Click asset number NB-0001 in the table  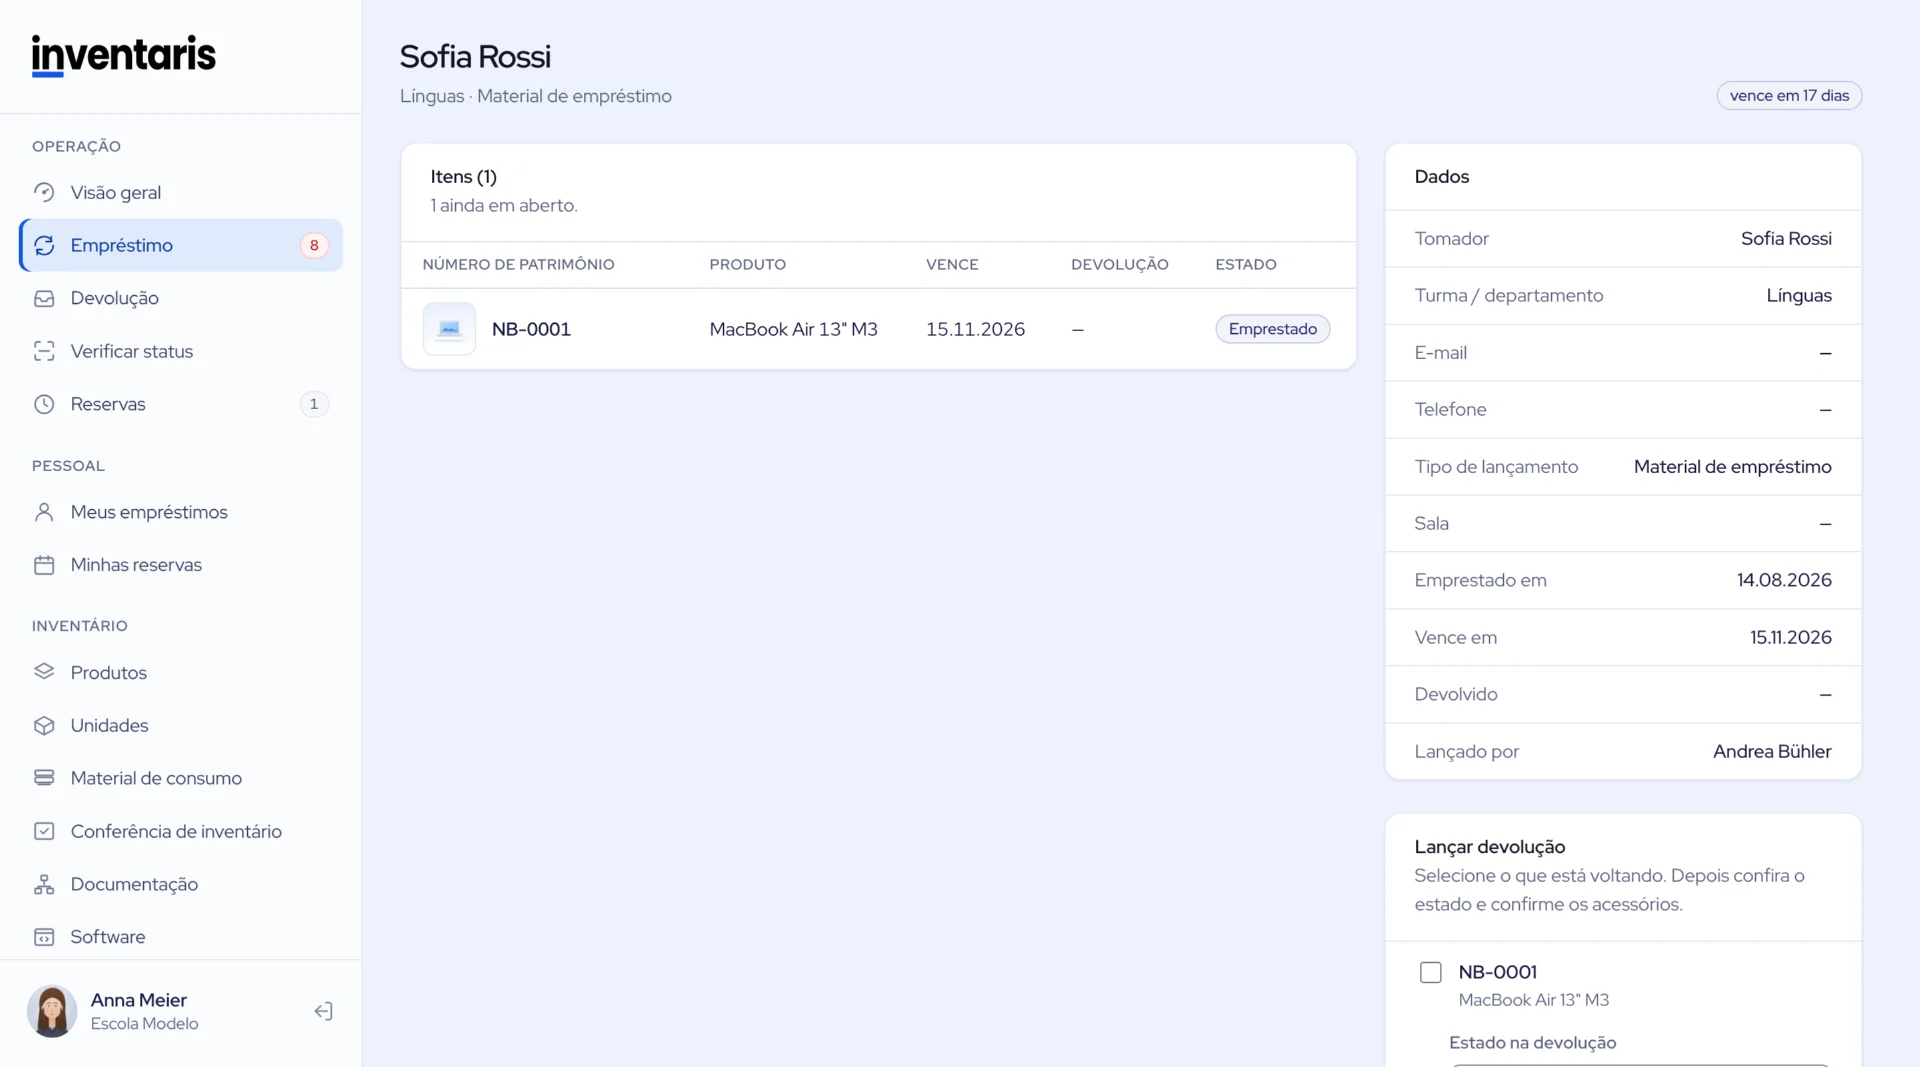click(x=531, y=329)
